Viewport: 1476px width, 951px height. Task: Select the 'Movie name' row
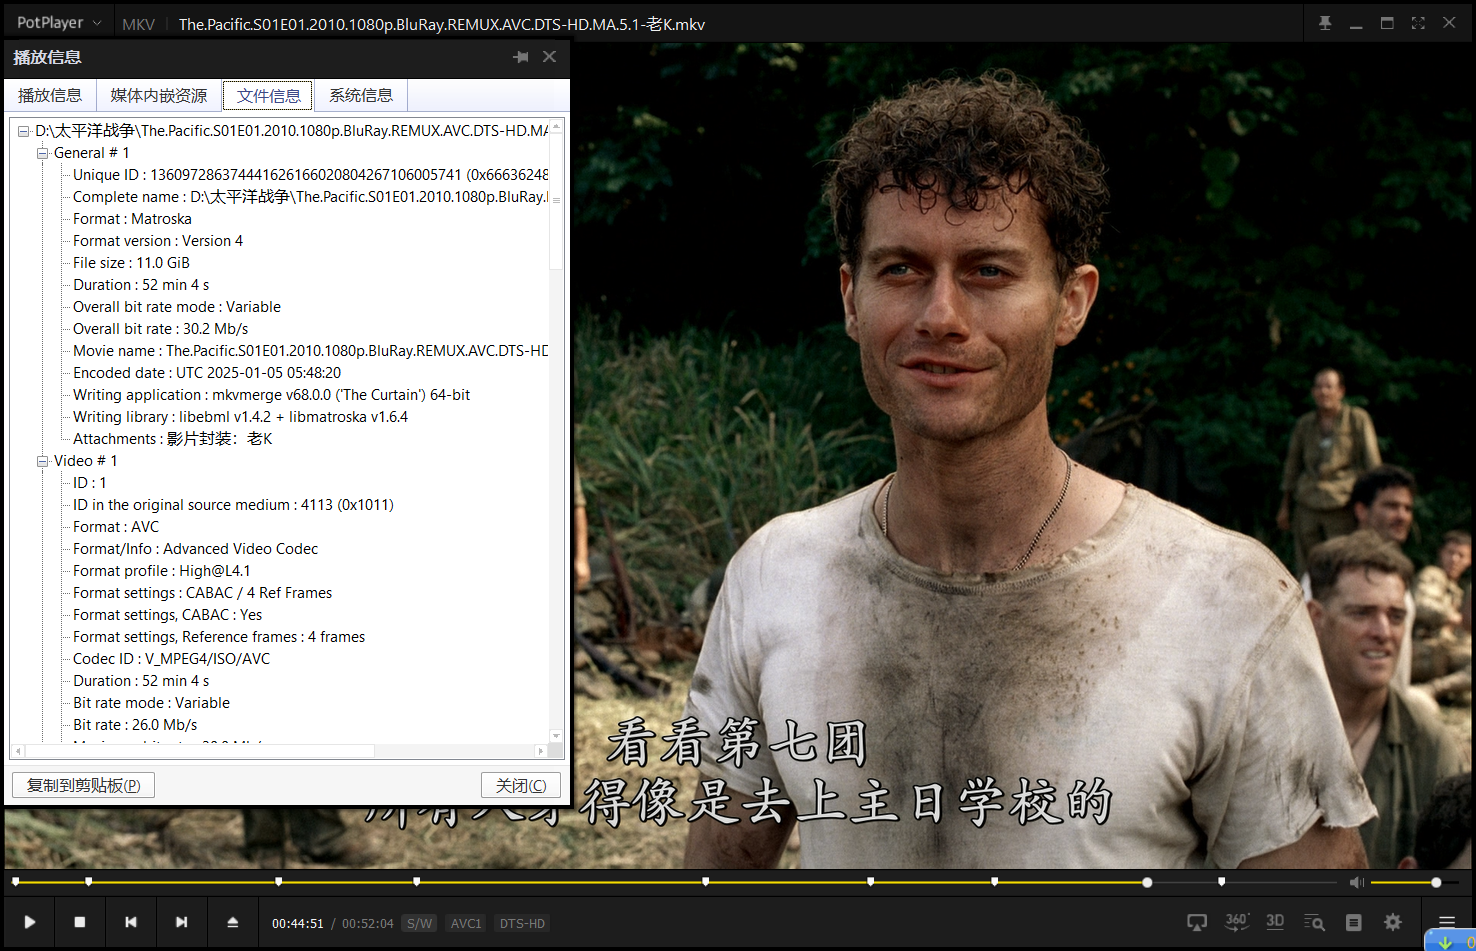pyautogui.click(x=310, y=351)
